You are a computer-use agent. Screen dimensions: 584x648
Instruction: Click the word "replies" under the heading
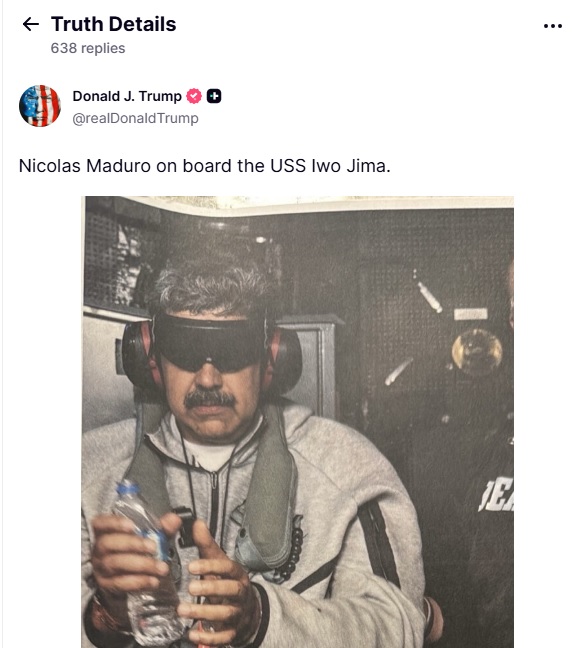click(x=103, y=48)
